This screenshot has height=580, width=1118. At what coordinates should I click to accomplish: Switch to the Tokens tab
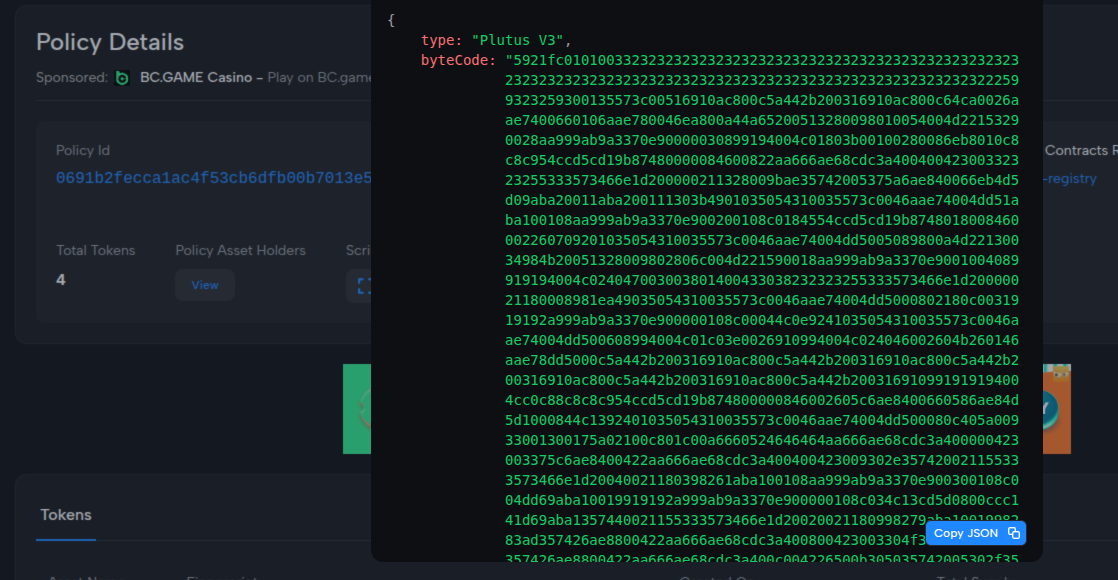tap(66, 515)
